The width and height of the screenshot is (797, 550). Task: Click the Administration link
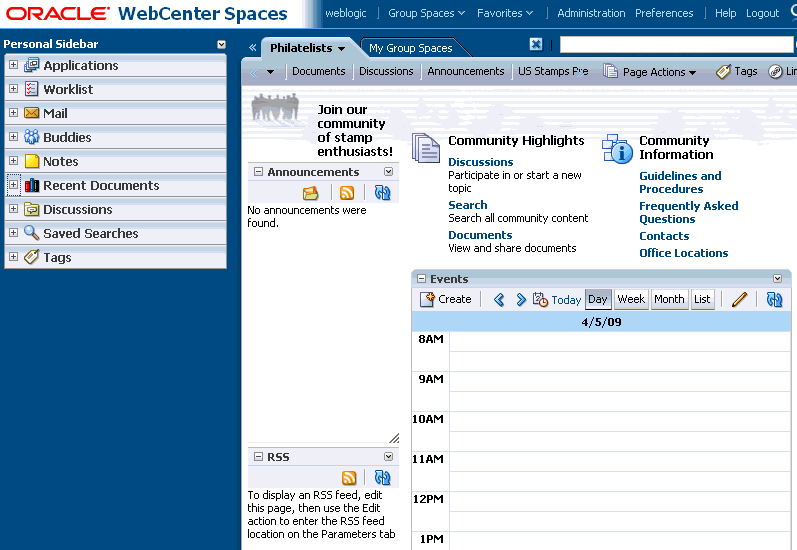[591, 13]
